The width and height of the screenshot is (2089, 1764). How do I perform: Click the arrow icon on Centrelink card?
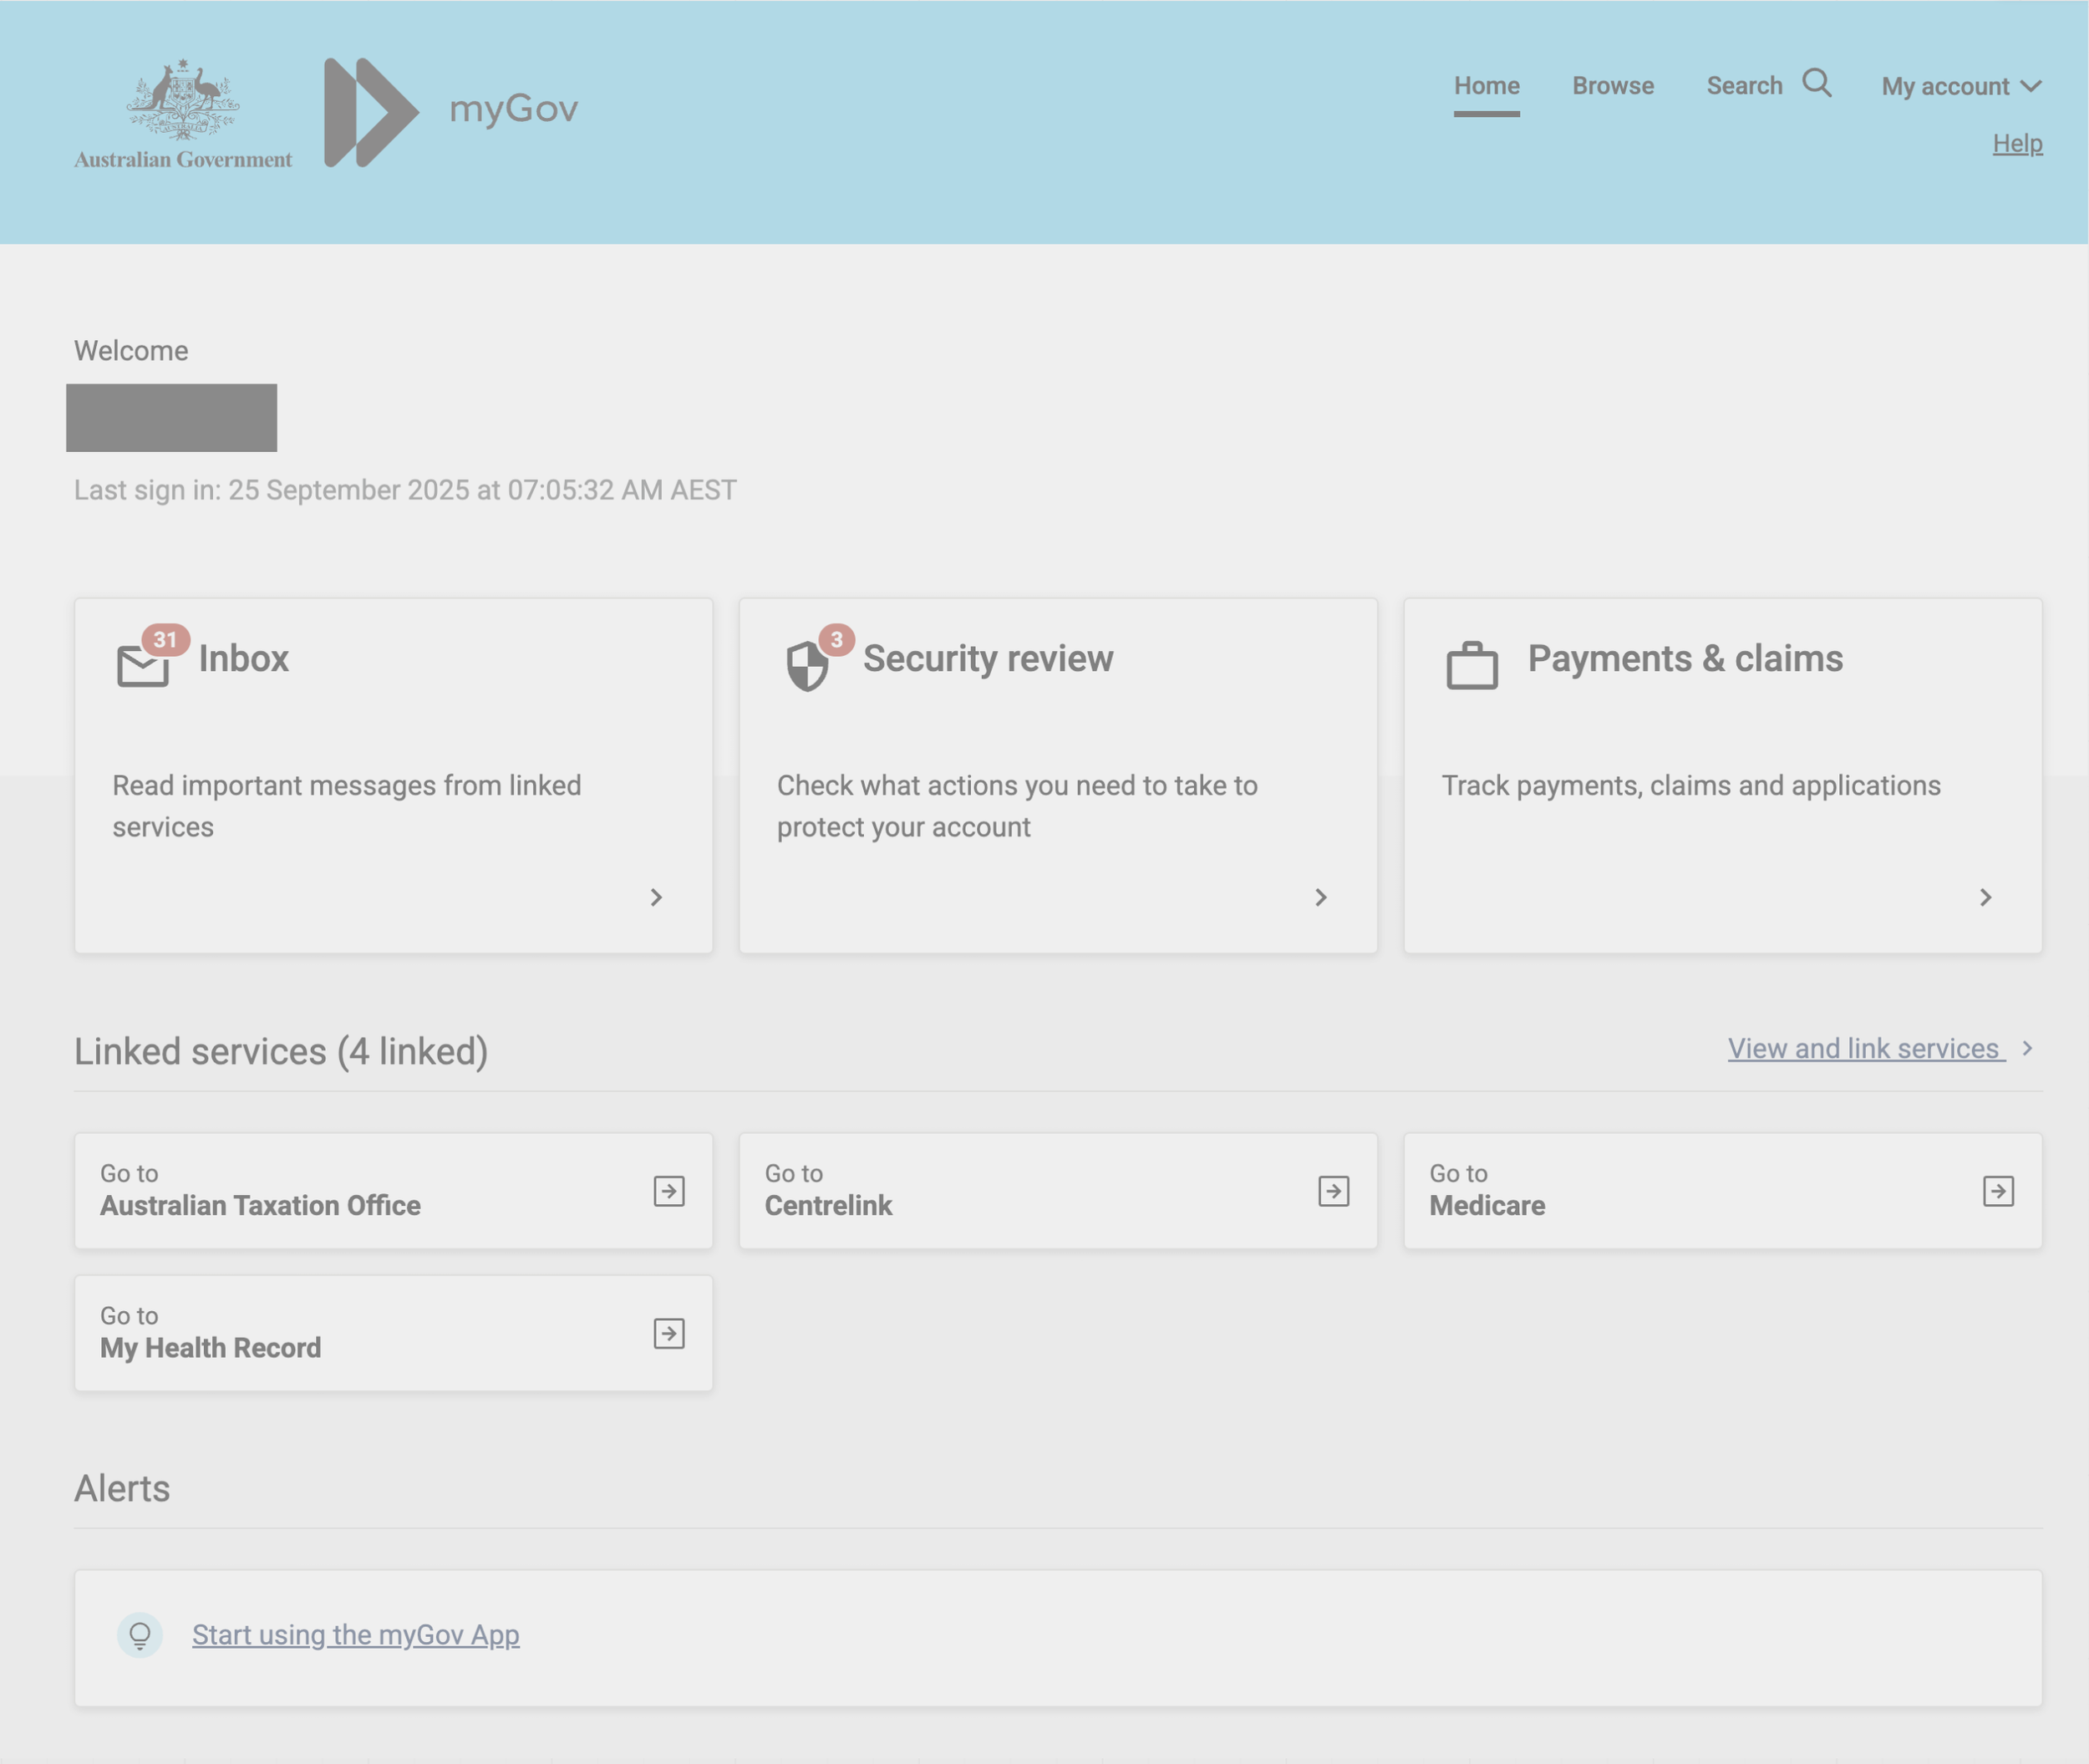(x=1334, y=1191)
